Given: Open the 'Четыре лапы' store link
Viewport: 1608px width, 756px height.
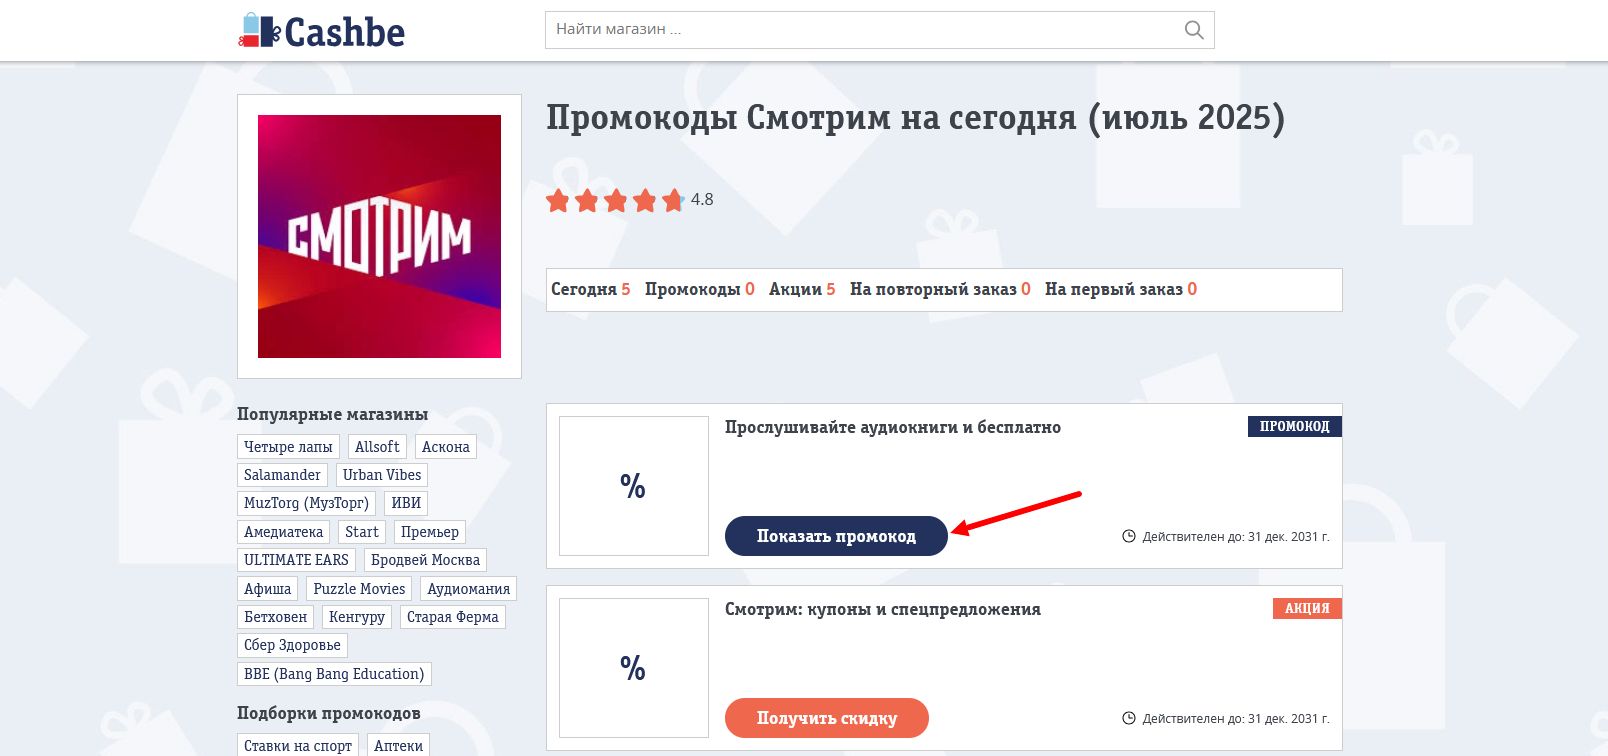Looking at the screenshot, I should 288,447.
